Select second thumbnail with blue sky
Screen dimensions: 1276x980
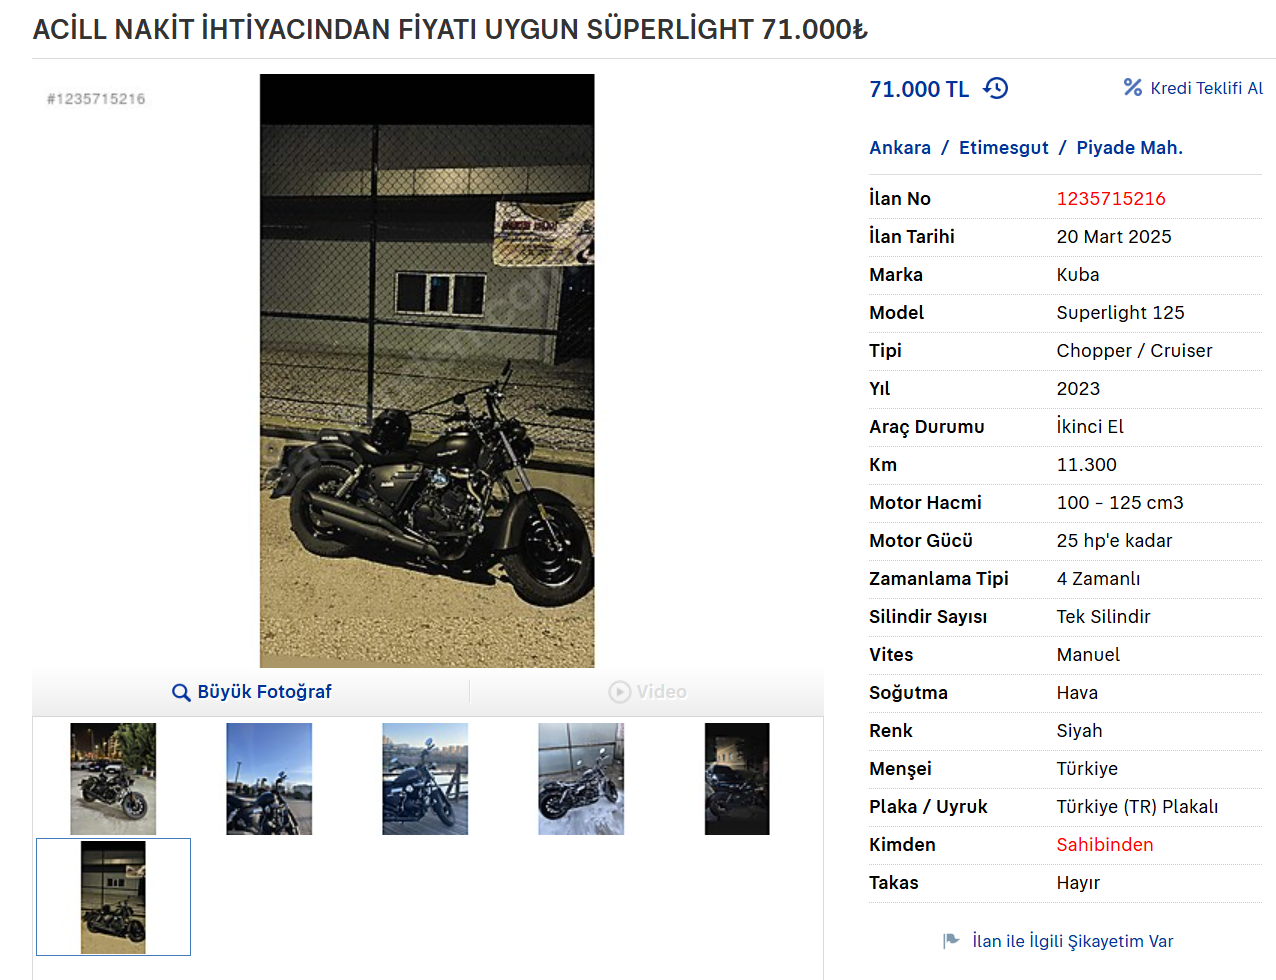tap(269, 779)
